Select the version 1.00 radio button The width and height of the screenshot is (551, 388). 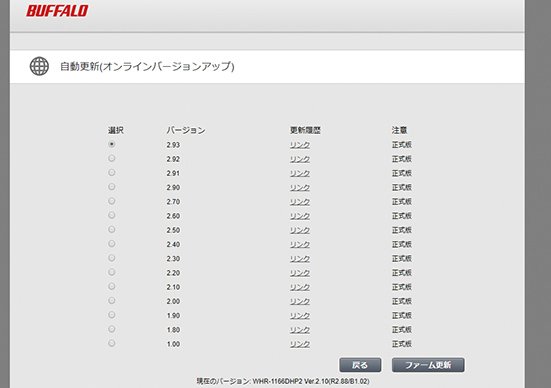112,343
